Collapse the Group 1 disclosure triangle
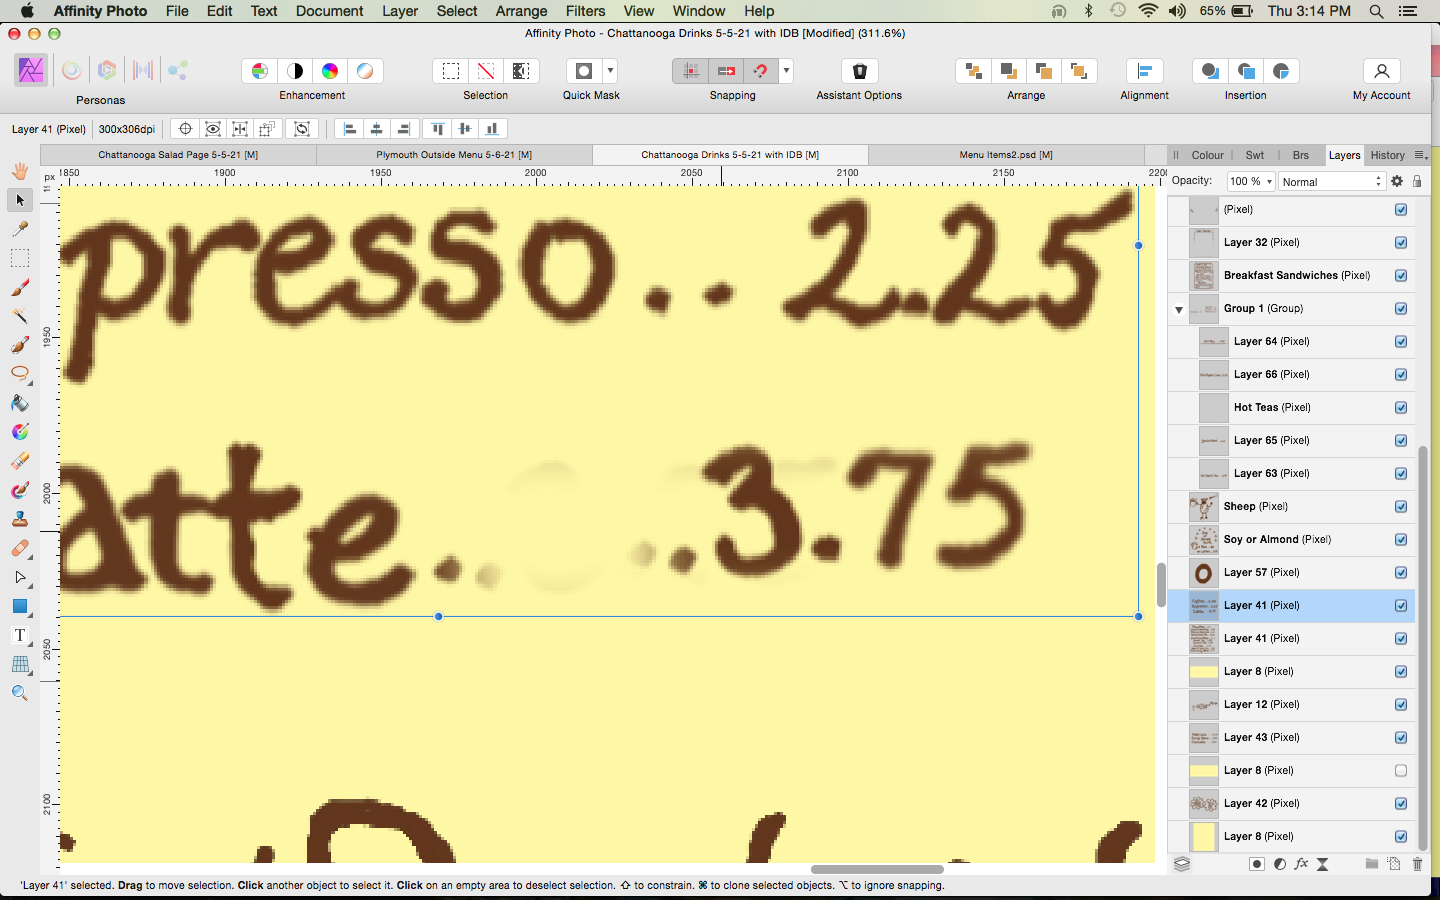Screen dimensions: 1440x900 pos(1179,309)
